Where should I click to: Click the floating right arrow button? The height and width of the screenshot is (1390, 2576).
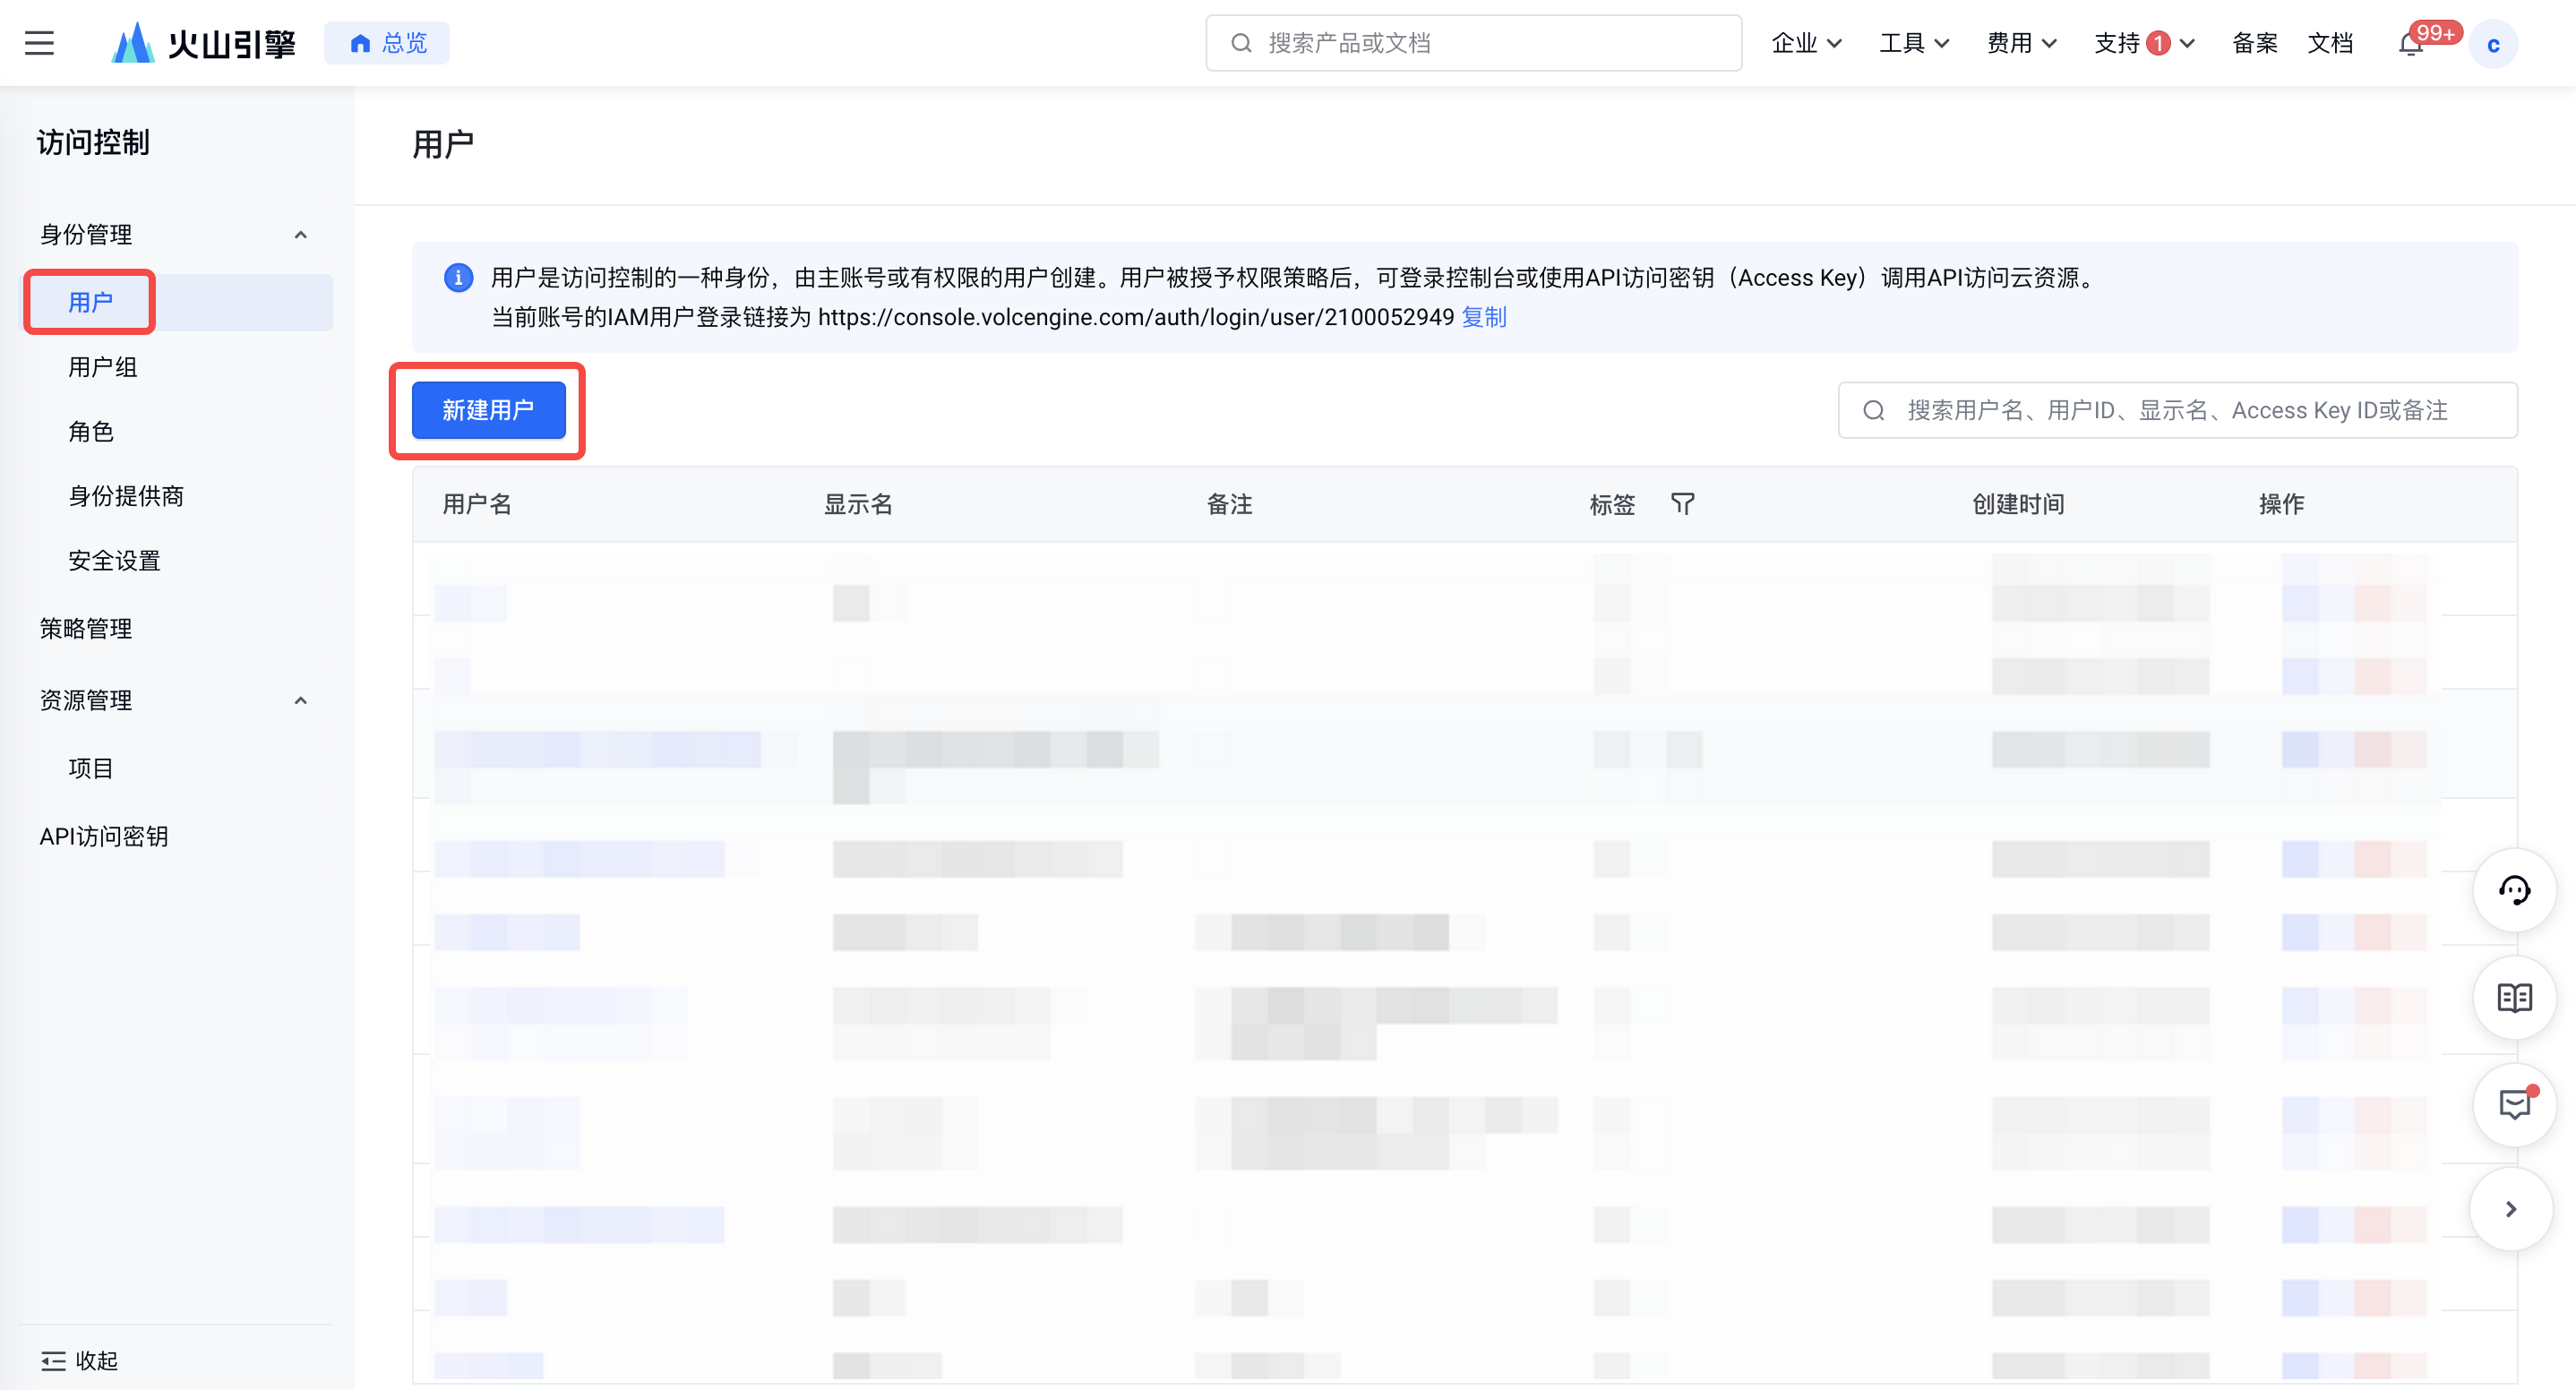click(2511, 1210)
